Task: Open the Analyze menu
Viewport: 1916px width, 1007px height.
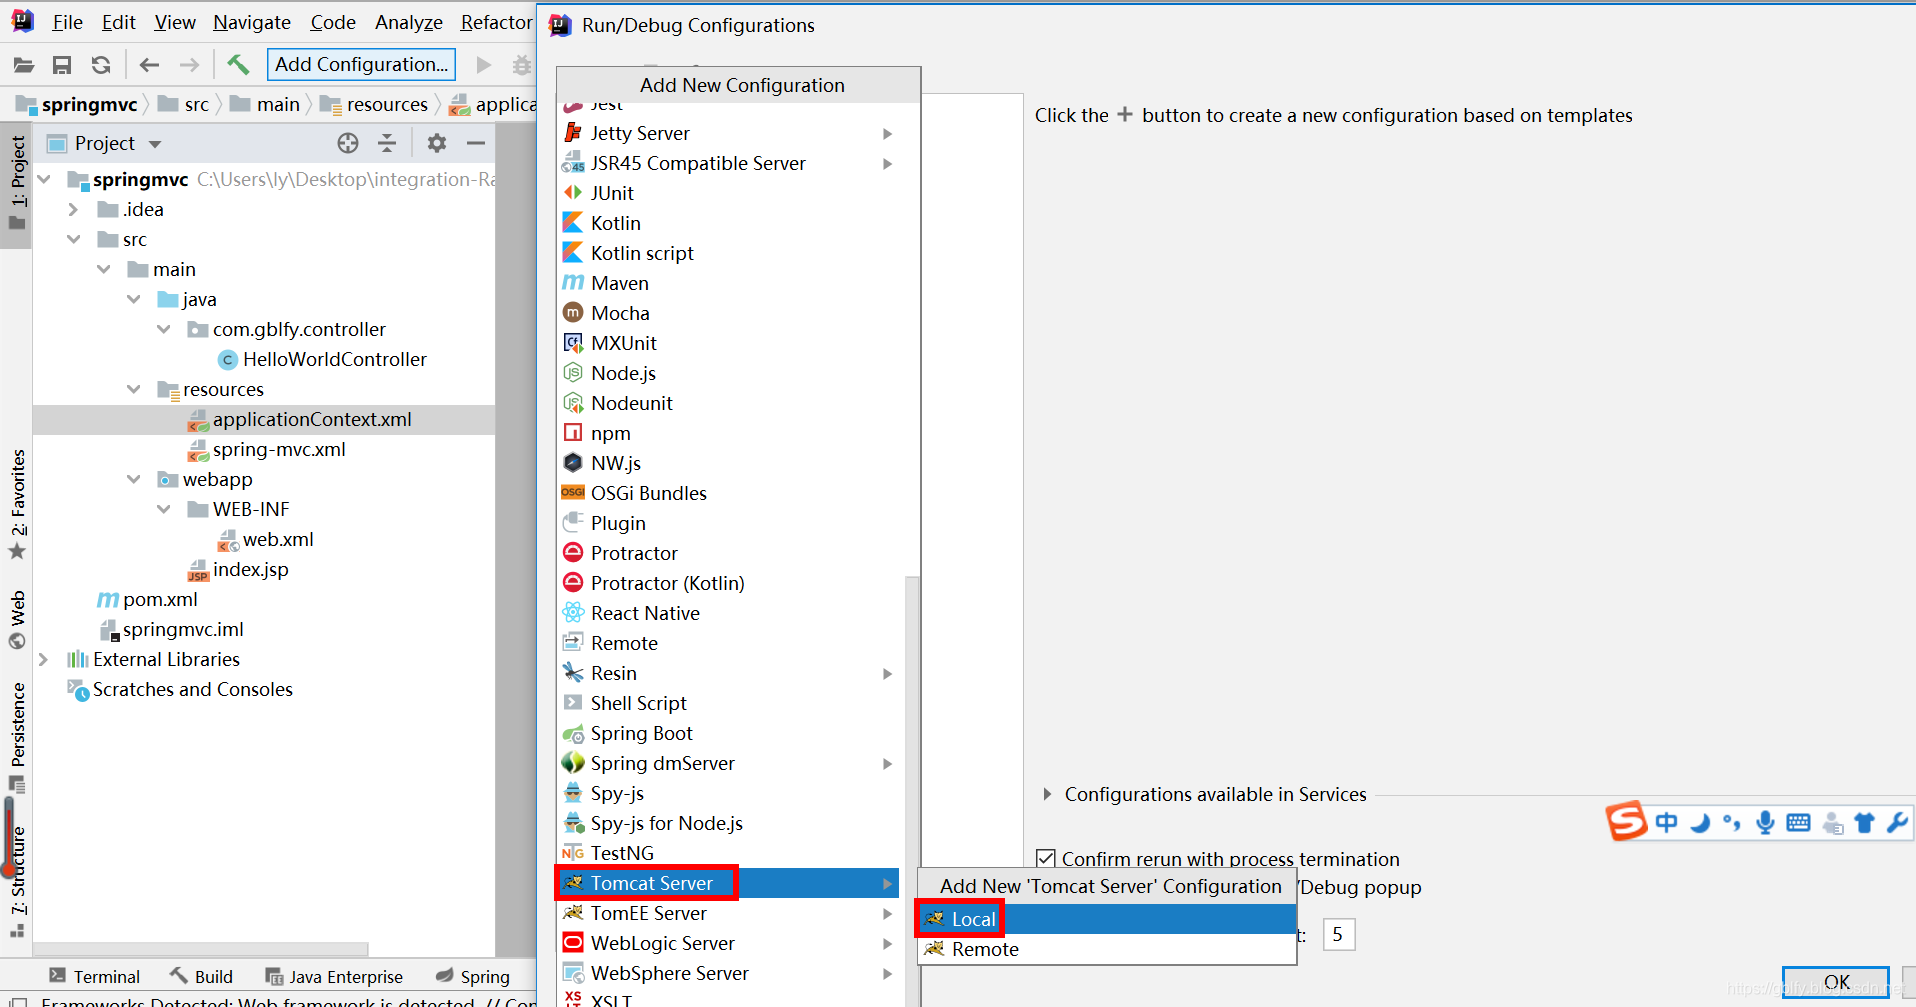Action: pos(408,22)
